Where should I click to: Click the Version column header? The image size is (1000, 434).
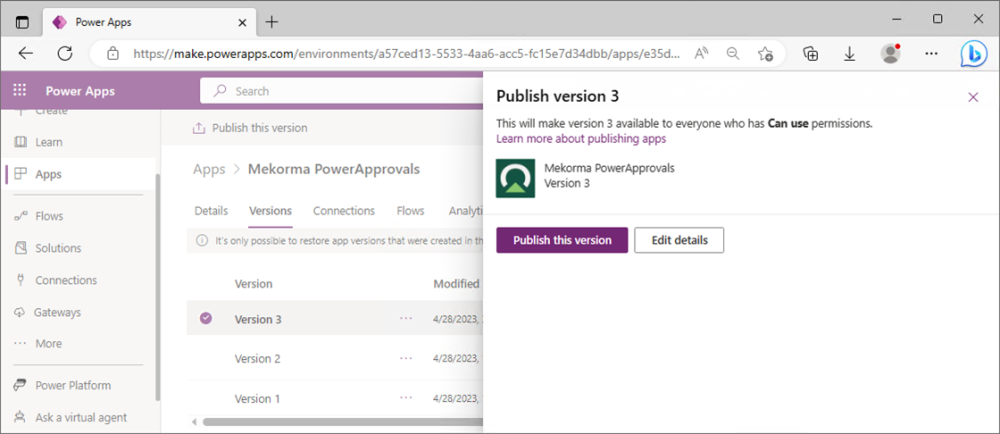(x=253, y=284)
